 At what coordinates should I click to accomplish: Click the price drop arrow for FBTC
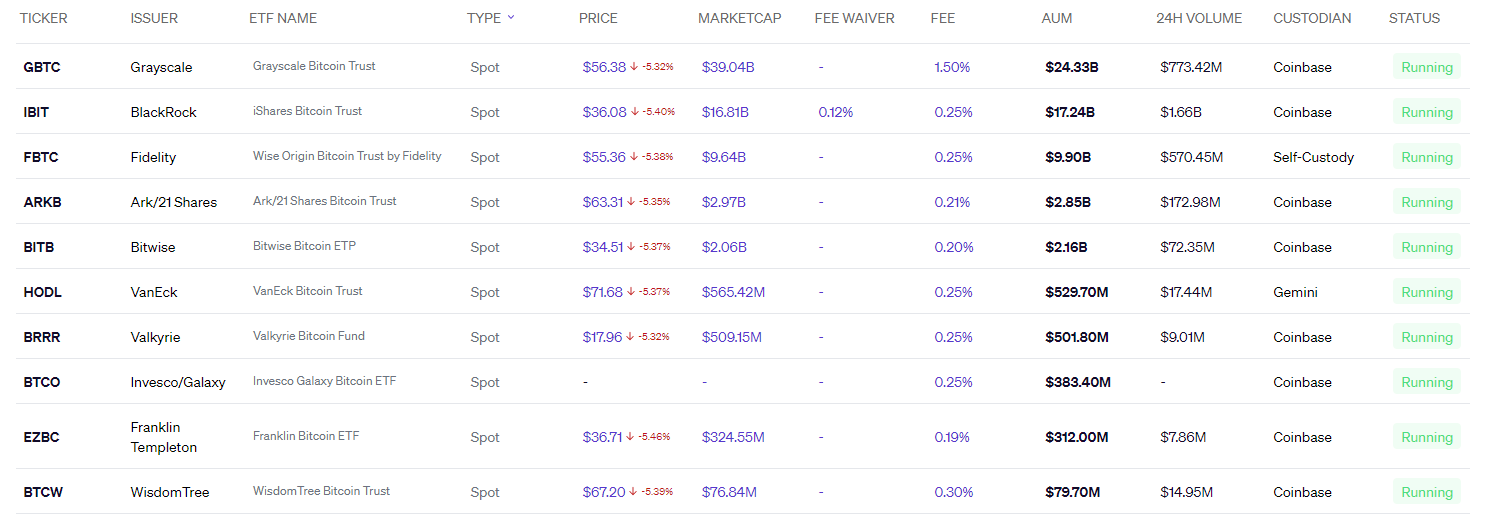tap(634, 157)
